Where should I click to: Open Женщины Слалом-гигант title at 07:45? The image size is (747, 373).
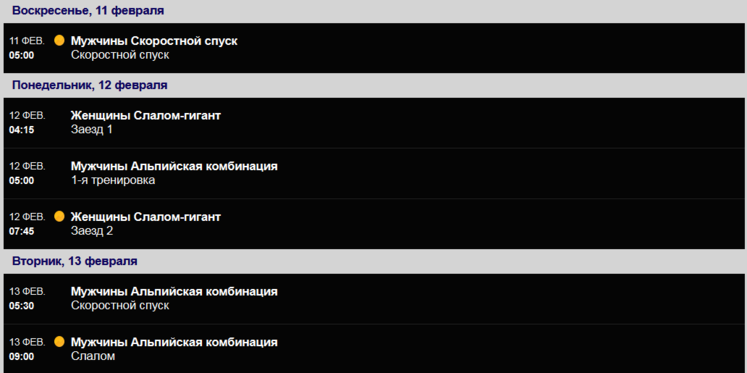tap(146, 217)
